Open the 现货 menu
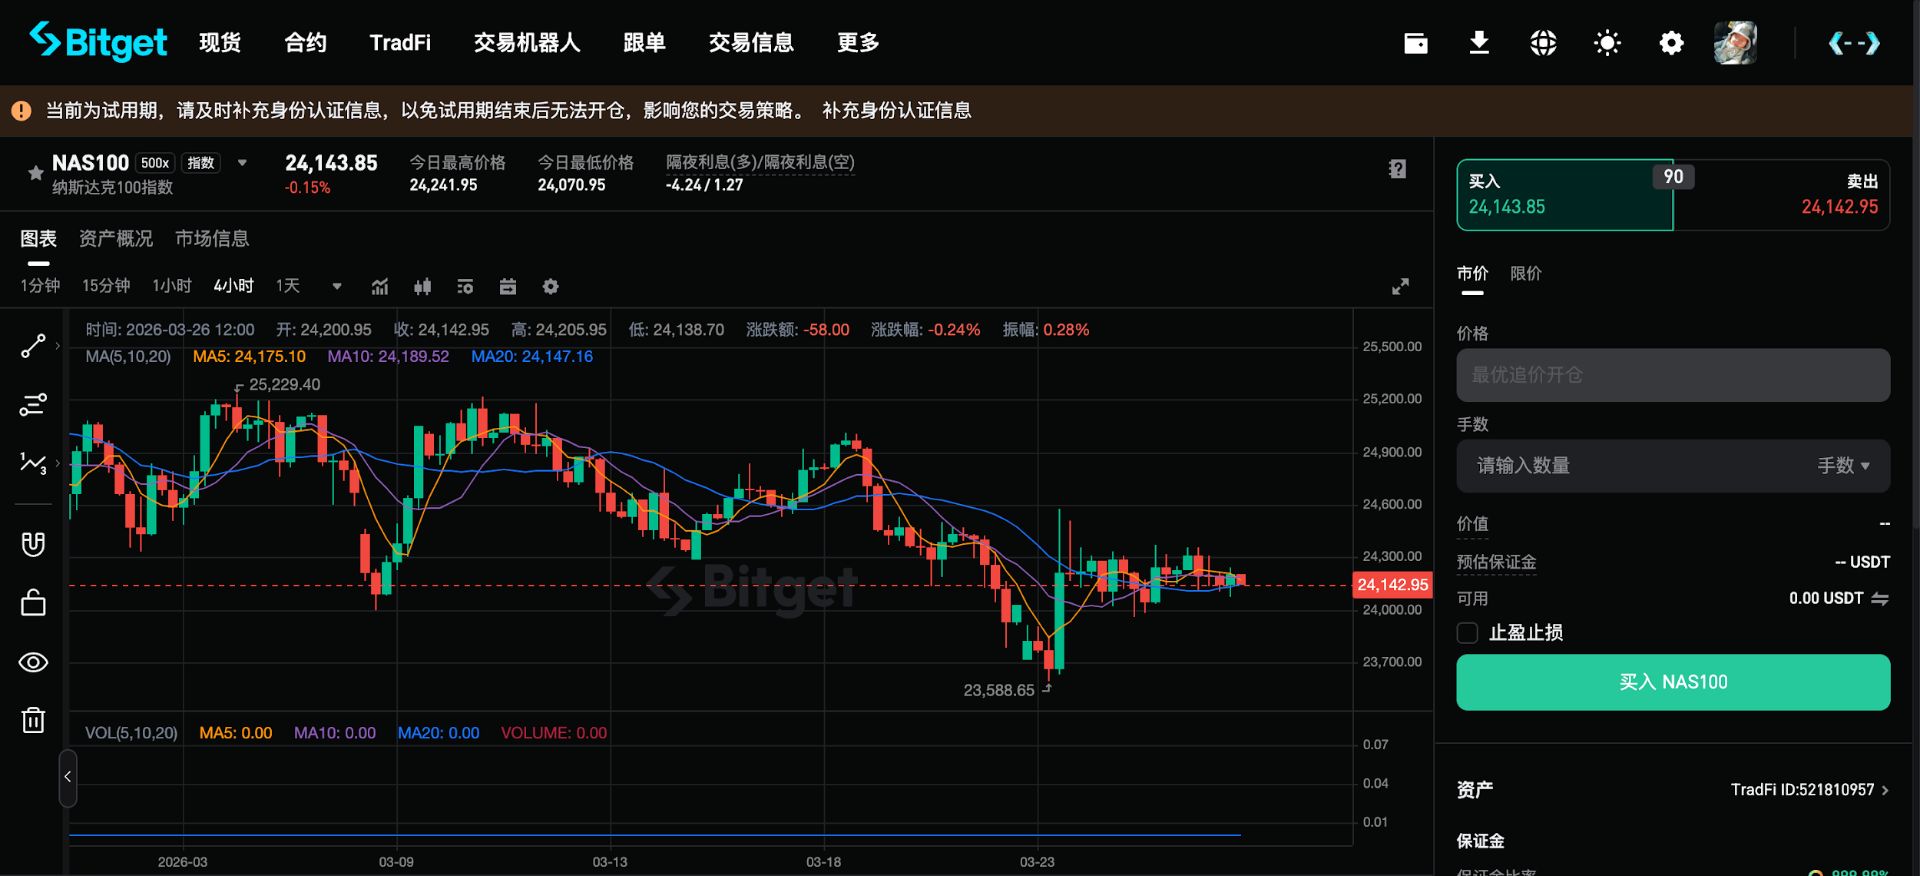The width and height of the screenshot is (1920, 876). pyautogui.click(x=220, y=43)
